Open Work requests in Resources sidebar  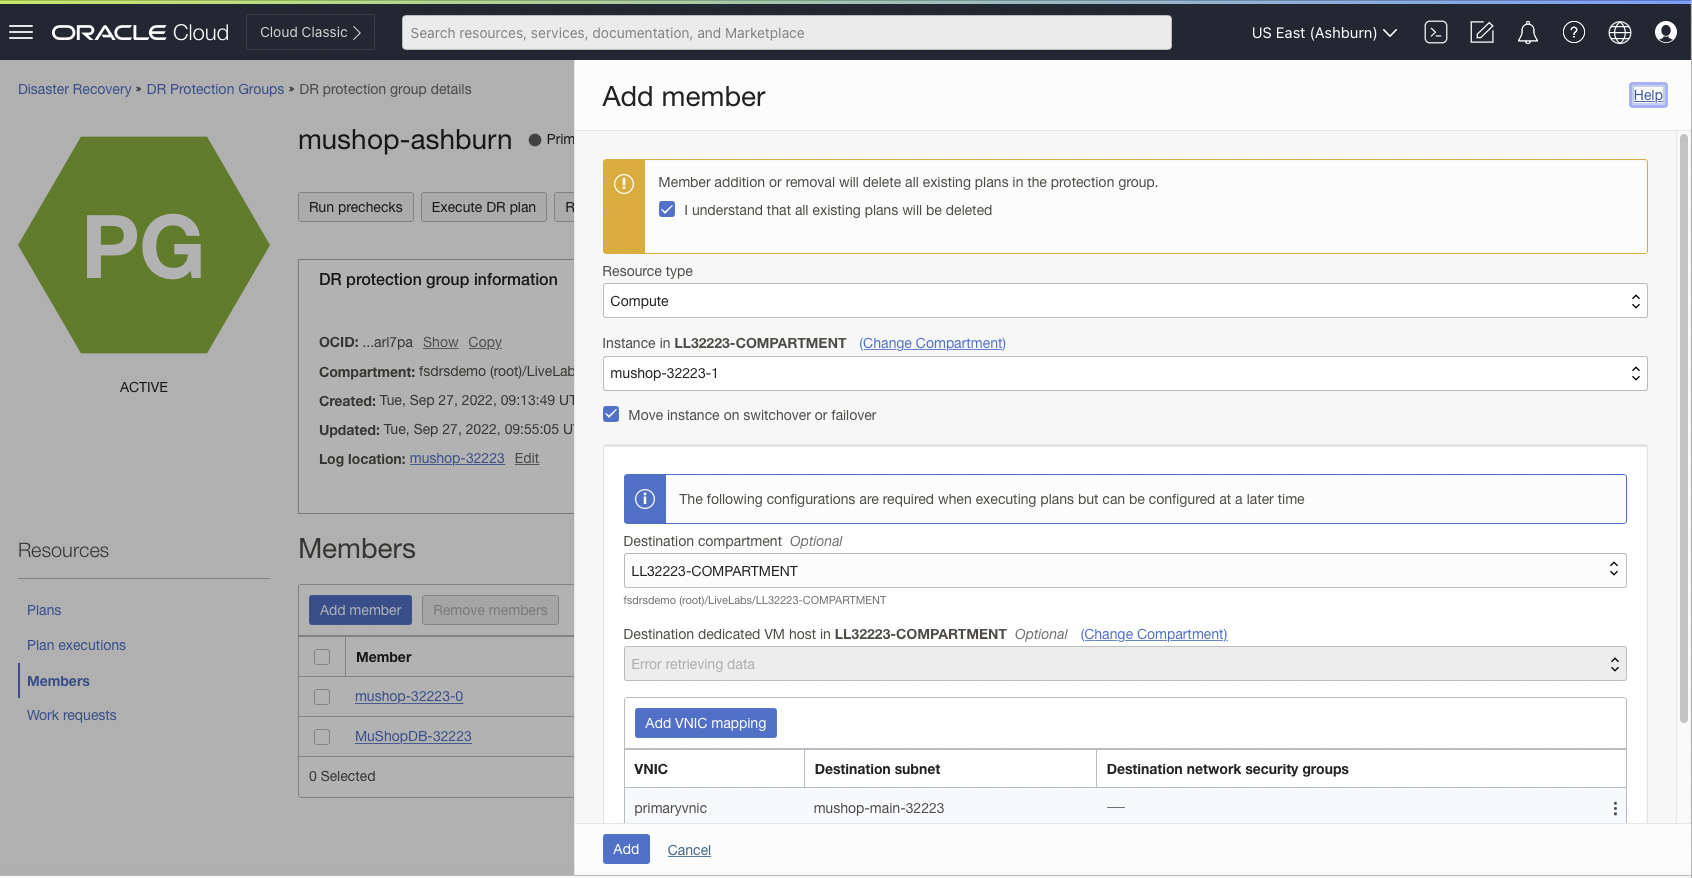[x=71, y=715]
